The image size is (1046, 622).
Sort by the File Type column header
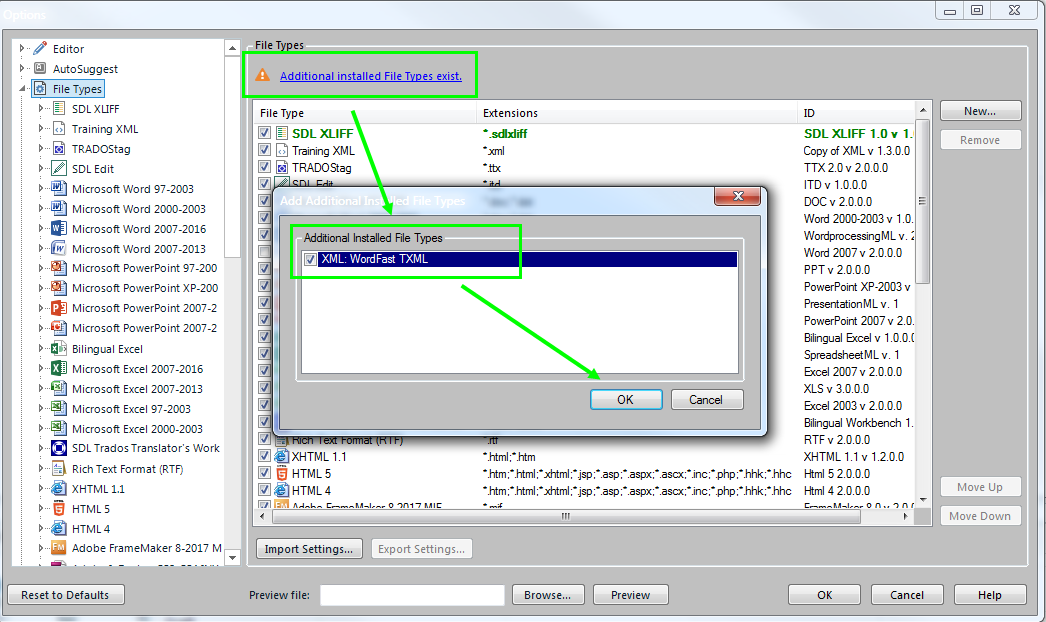[x=365, y=113]
